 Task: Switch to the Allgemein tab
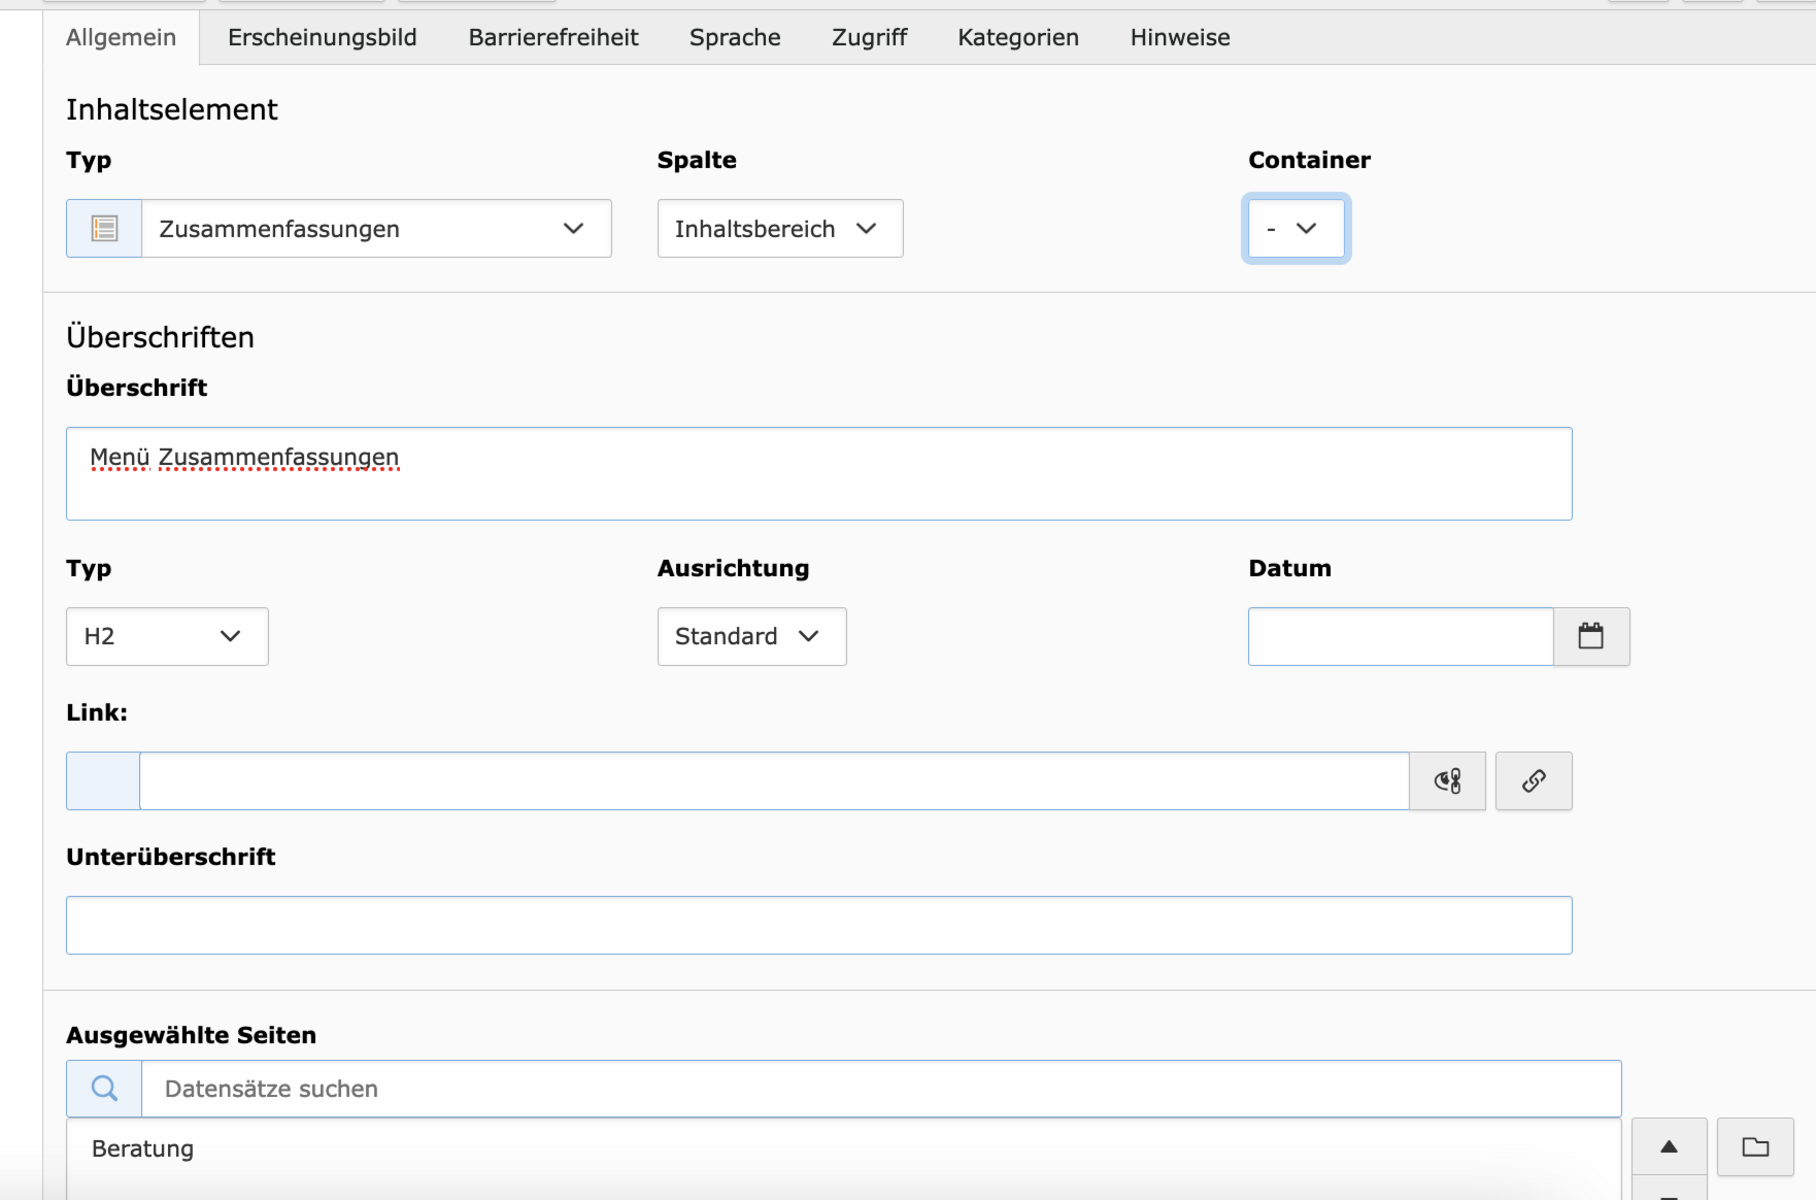121,38
